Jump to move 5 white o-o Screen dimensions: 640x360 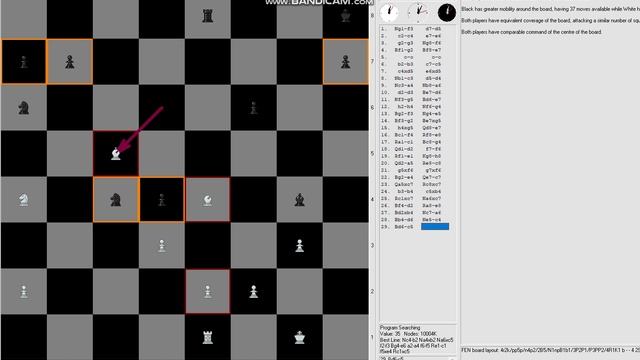coord(408,57)
